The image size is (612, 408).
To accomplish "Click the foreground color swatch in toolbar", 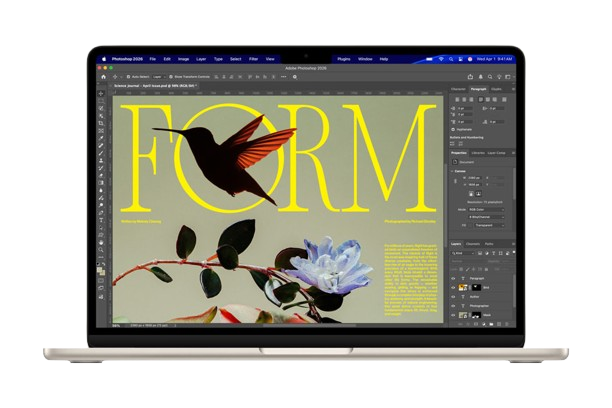I will (100, 268).
